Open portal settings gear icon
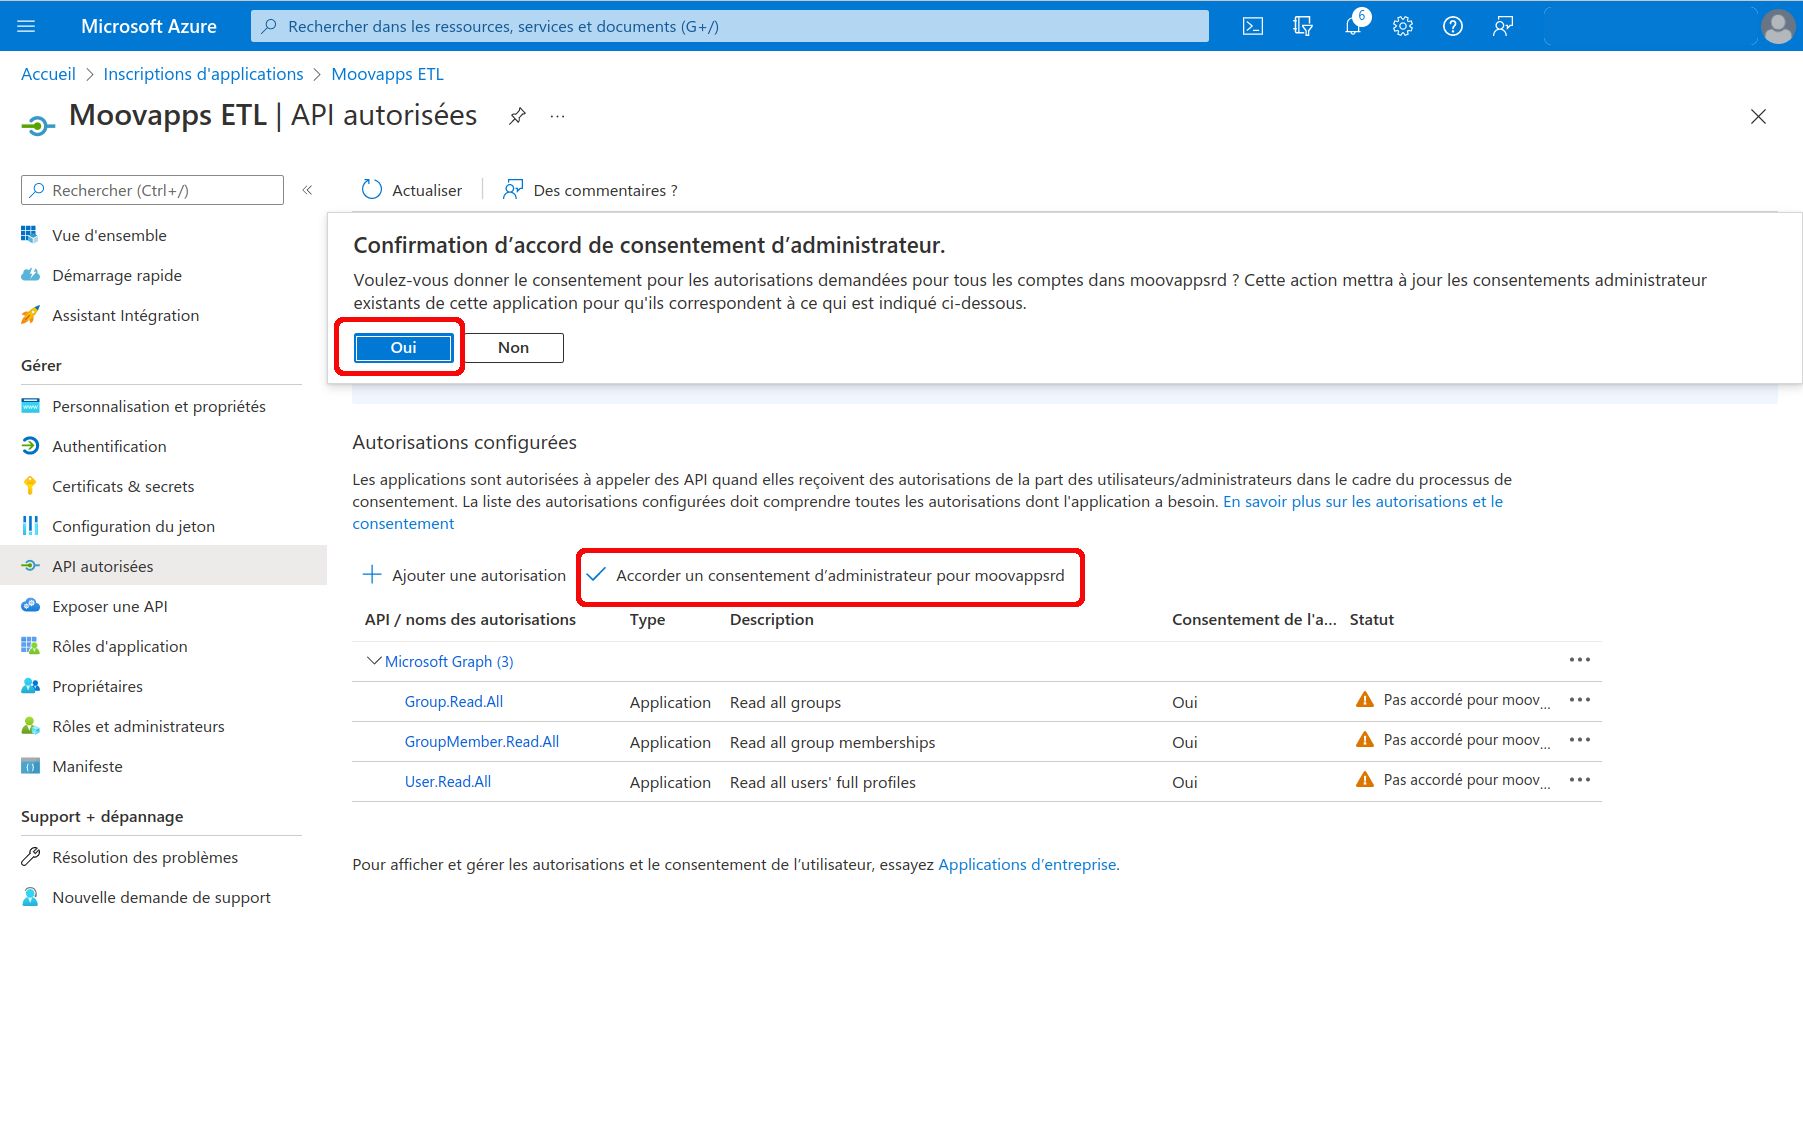 coord(1403,26)
